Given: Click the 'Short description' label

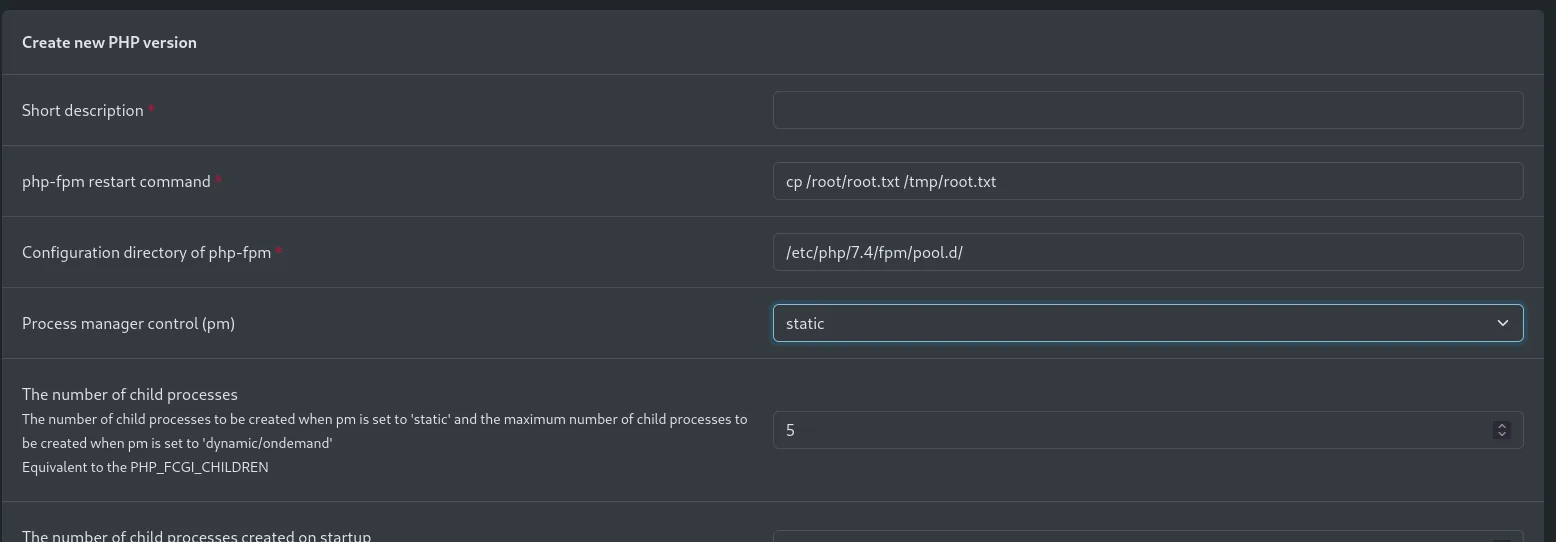Looking at the screenshot, I should click(x=83, y=110).
